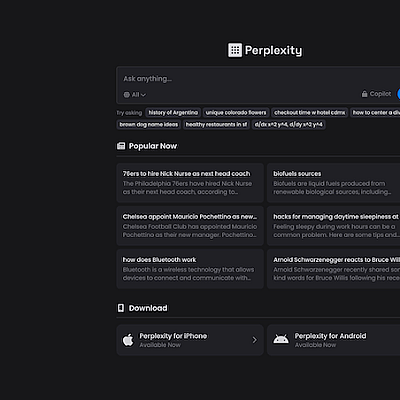The height and width of the screenshot is (400, 400).
Task: Open the All focus dropdown
Action: tap(135, 95)
